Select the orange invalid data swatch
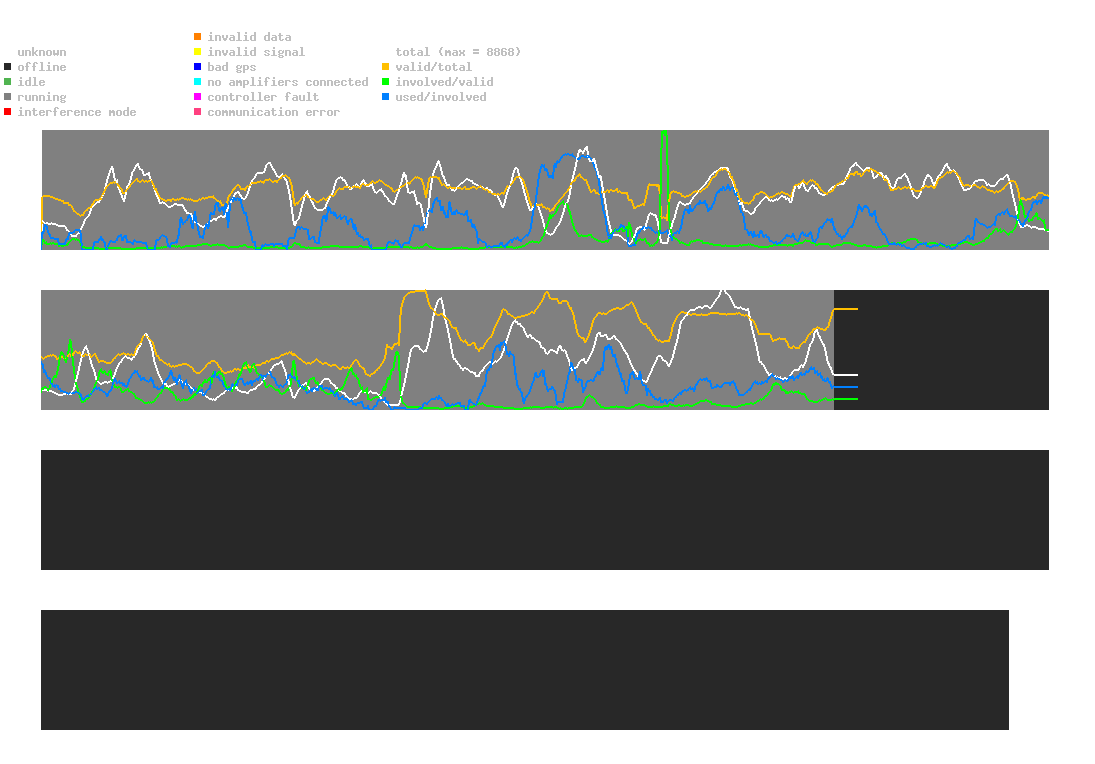 [x=198, y=37]
